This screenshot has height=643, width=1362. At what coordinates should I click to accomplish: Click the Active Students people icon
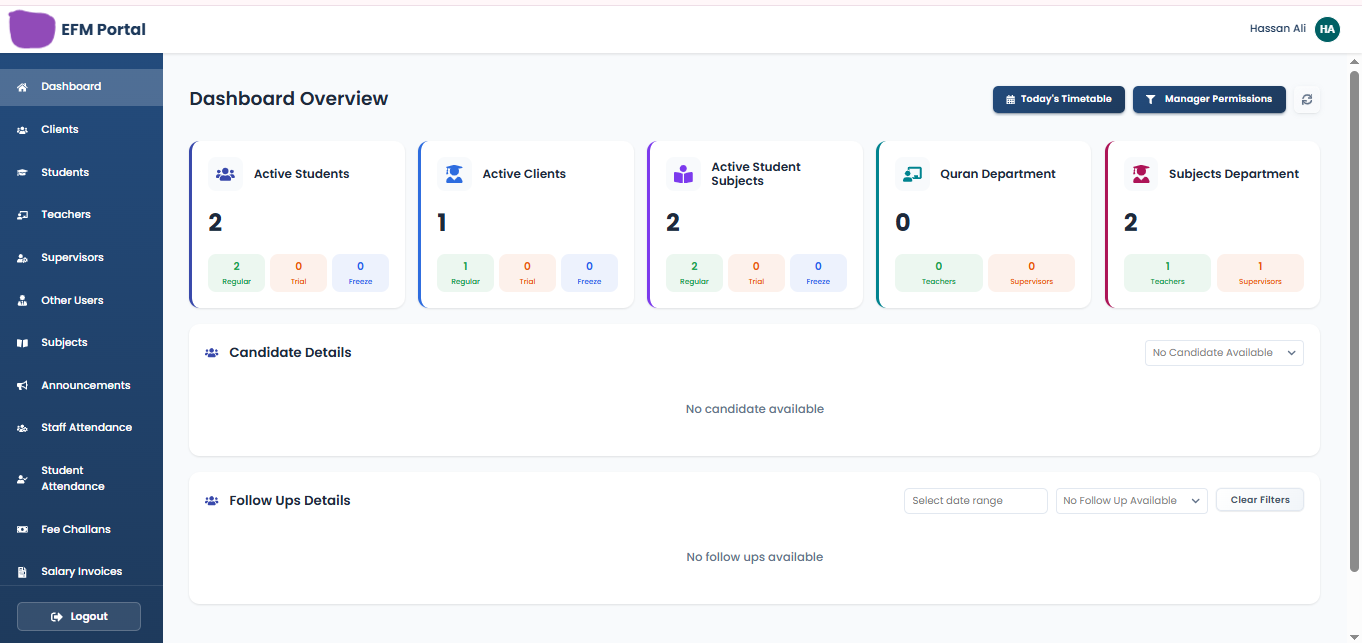coord(225,174)
